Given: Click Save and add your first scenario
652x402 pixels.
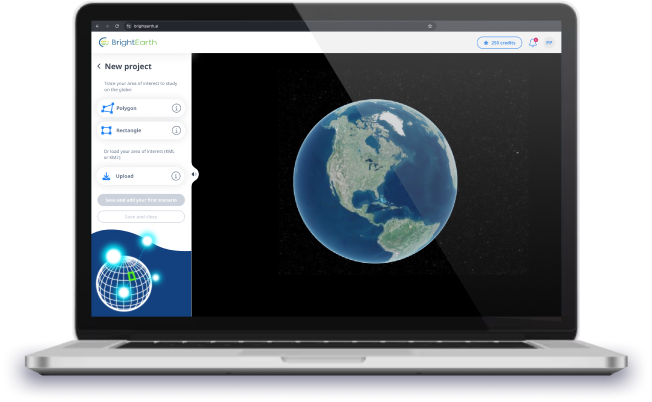Looking at the screenshot, I should (141, 200).
